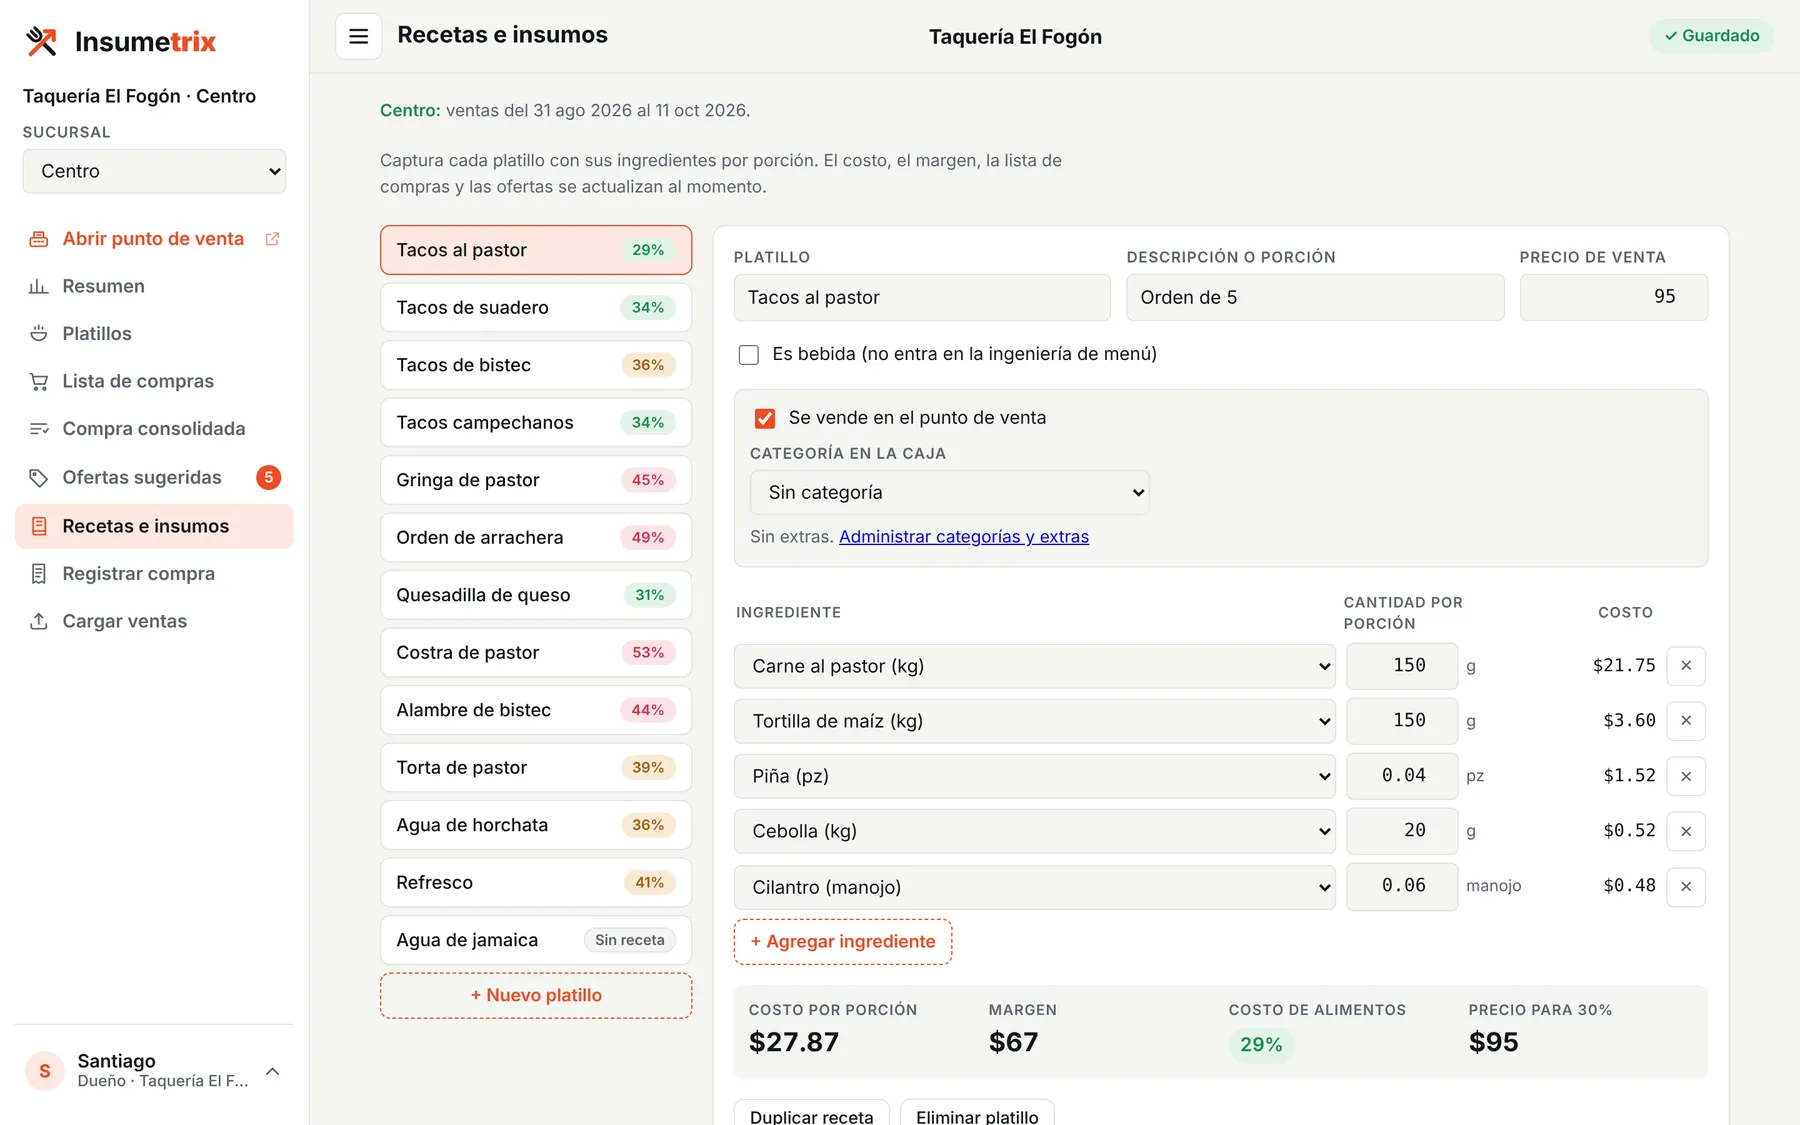The height and width of the screenshot is (1125, 1800).
Task: Toggle the hamburger menu button
Action: 358,37
